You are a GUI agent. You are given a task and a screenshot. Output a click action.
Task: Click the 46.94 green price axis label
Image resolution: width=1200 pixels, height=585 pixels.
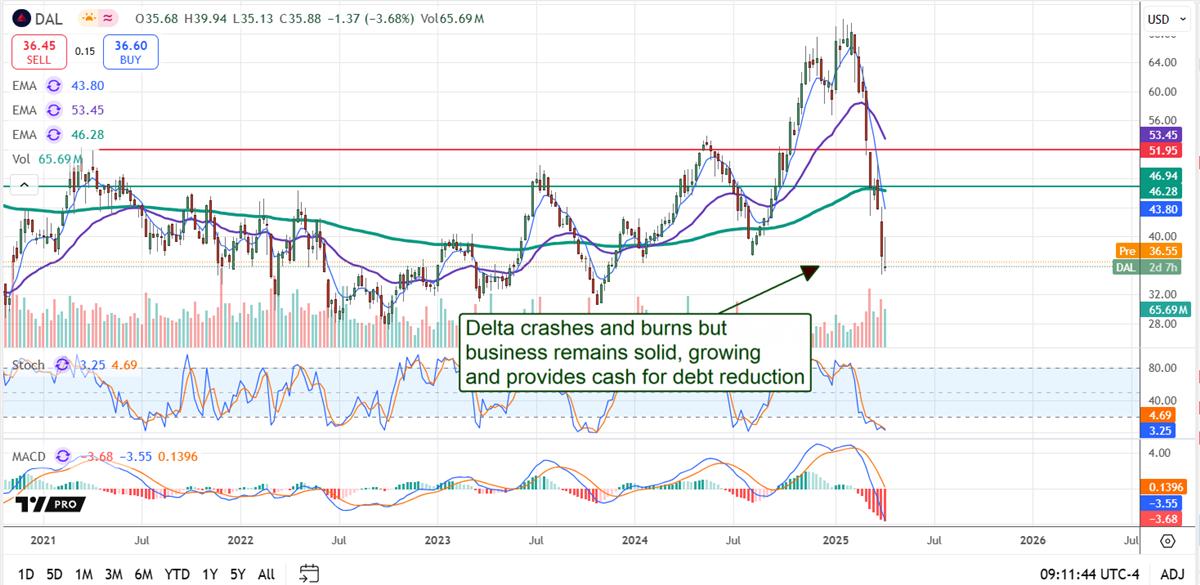tap(1163, 173)
